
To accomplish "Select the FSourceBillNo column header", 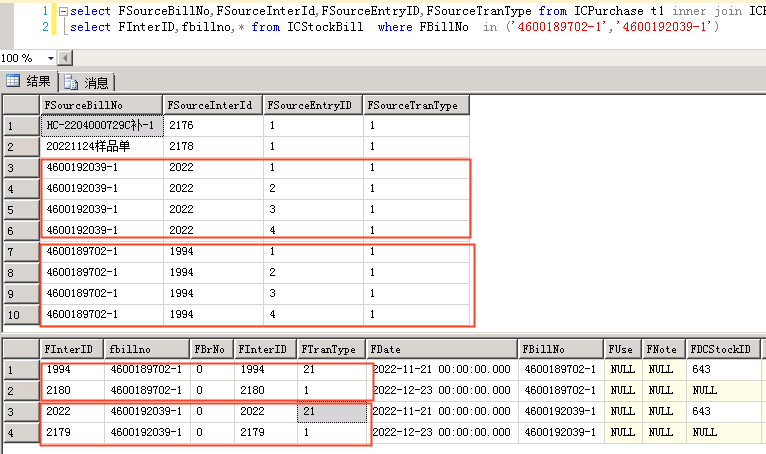I will (100, 105).
